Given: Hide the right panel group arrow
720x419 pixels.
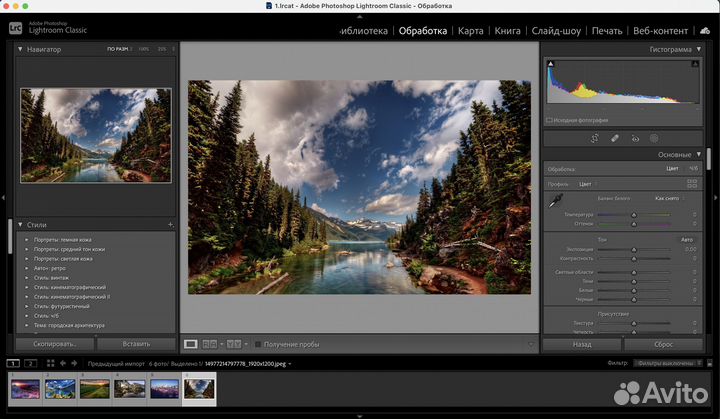Looking at the screenshot, I should 716,198.
